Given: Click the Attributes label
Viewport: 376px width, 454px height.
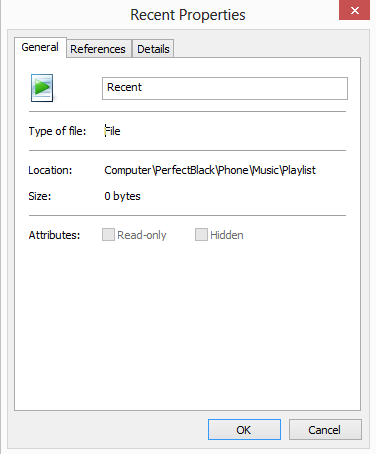Looking at the screenshot, I should click(x=54, y=235).
